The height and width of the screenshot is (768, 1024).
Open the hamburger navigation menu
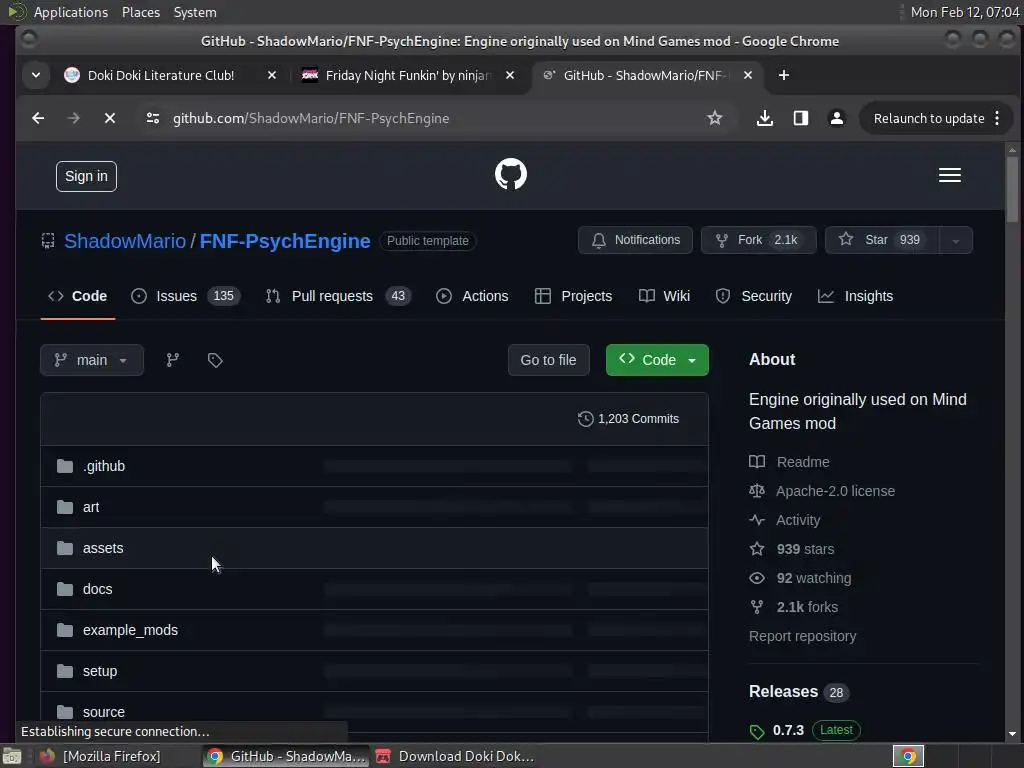[950, 175]
